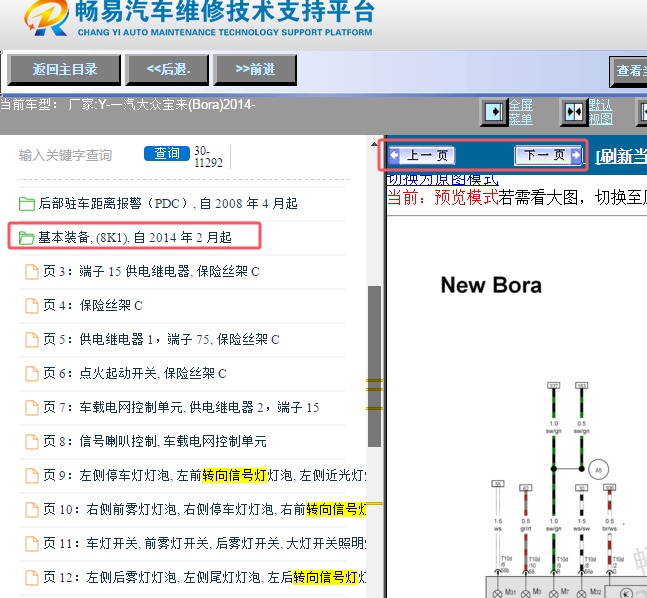The image size is (647, 598).
Task: Click the 查询 search button
Action: [x=167, y=154]
